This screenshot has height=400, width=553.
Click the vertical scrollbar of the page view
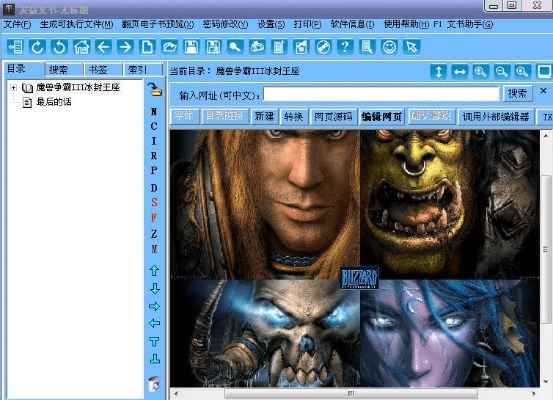coord(546,259)
